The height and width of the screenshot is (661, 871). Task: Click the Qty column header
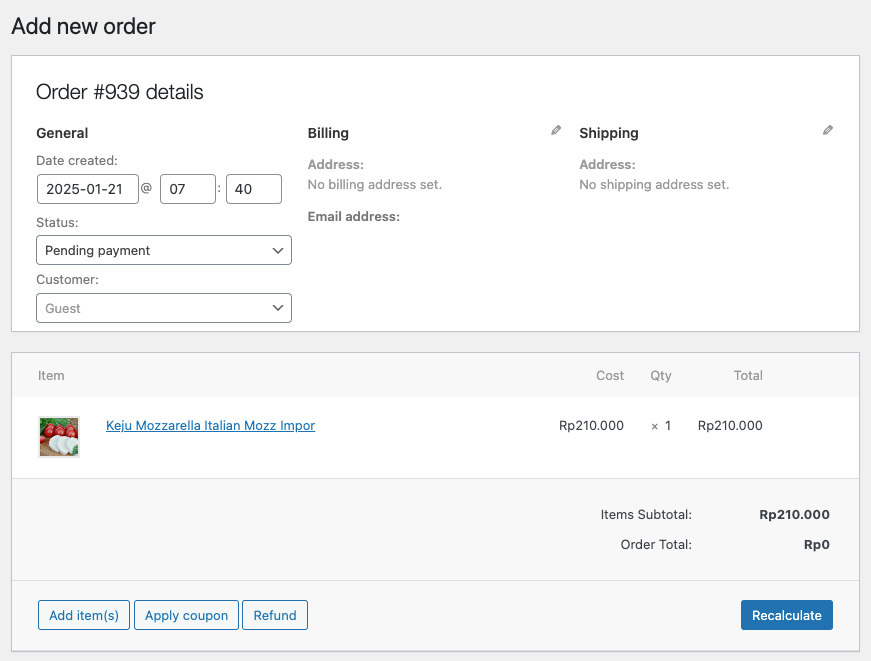pyautogui.click(x=660, y=376)
